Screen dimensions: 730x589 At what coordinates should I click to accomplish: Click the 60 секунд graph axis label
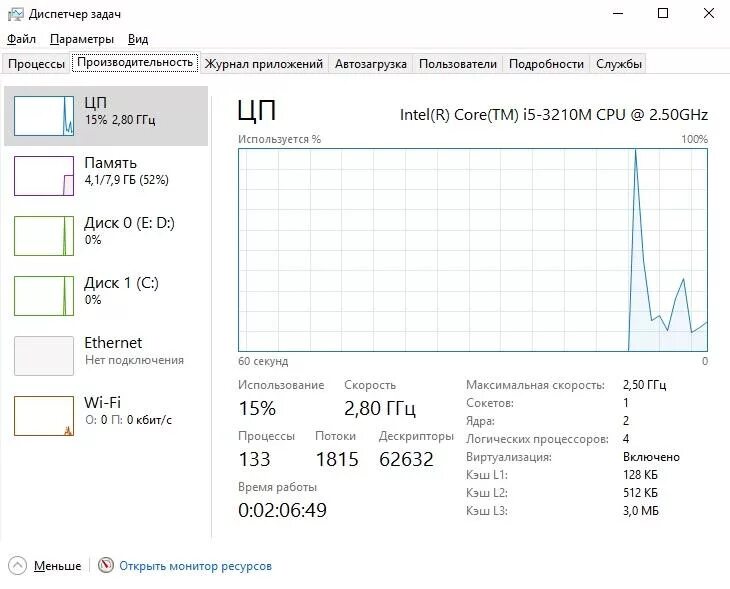point(263,361)
